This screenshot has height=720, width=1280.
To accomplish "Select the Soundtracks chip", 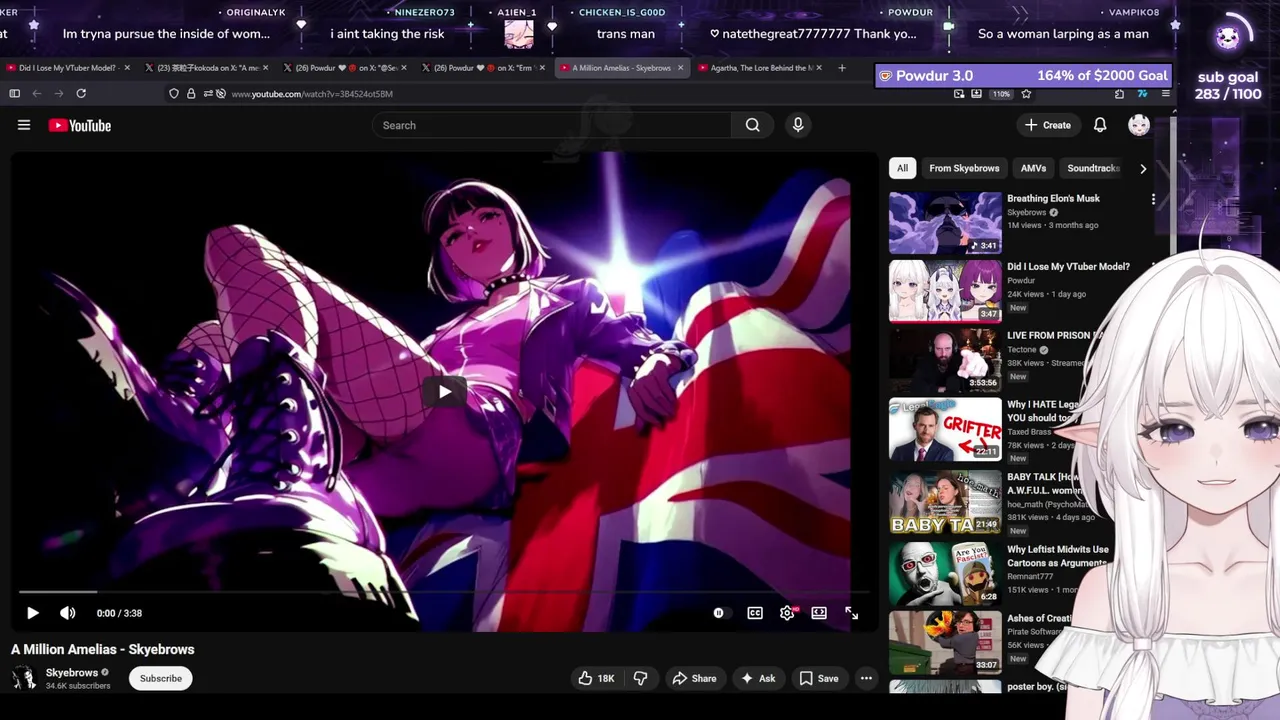I will tap(1092, 168).
